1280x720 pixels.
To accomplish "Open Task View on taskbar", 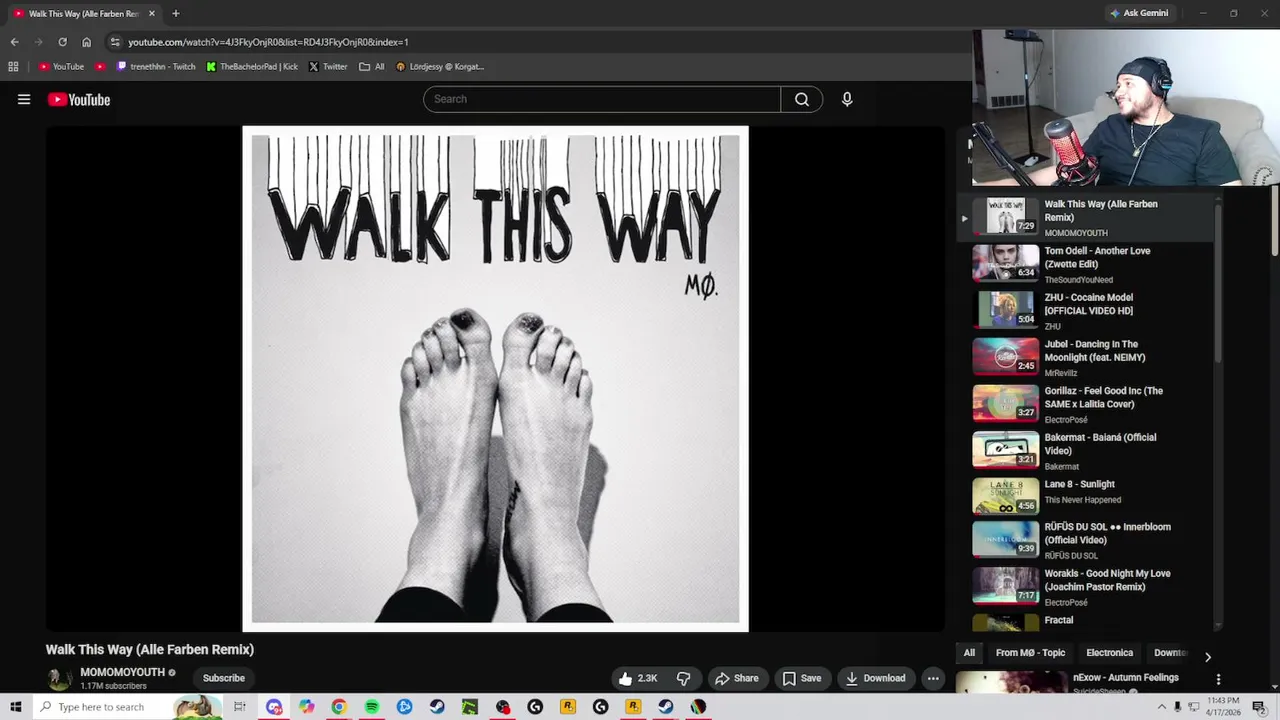I will 240,707.
